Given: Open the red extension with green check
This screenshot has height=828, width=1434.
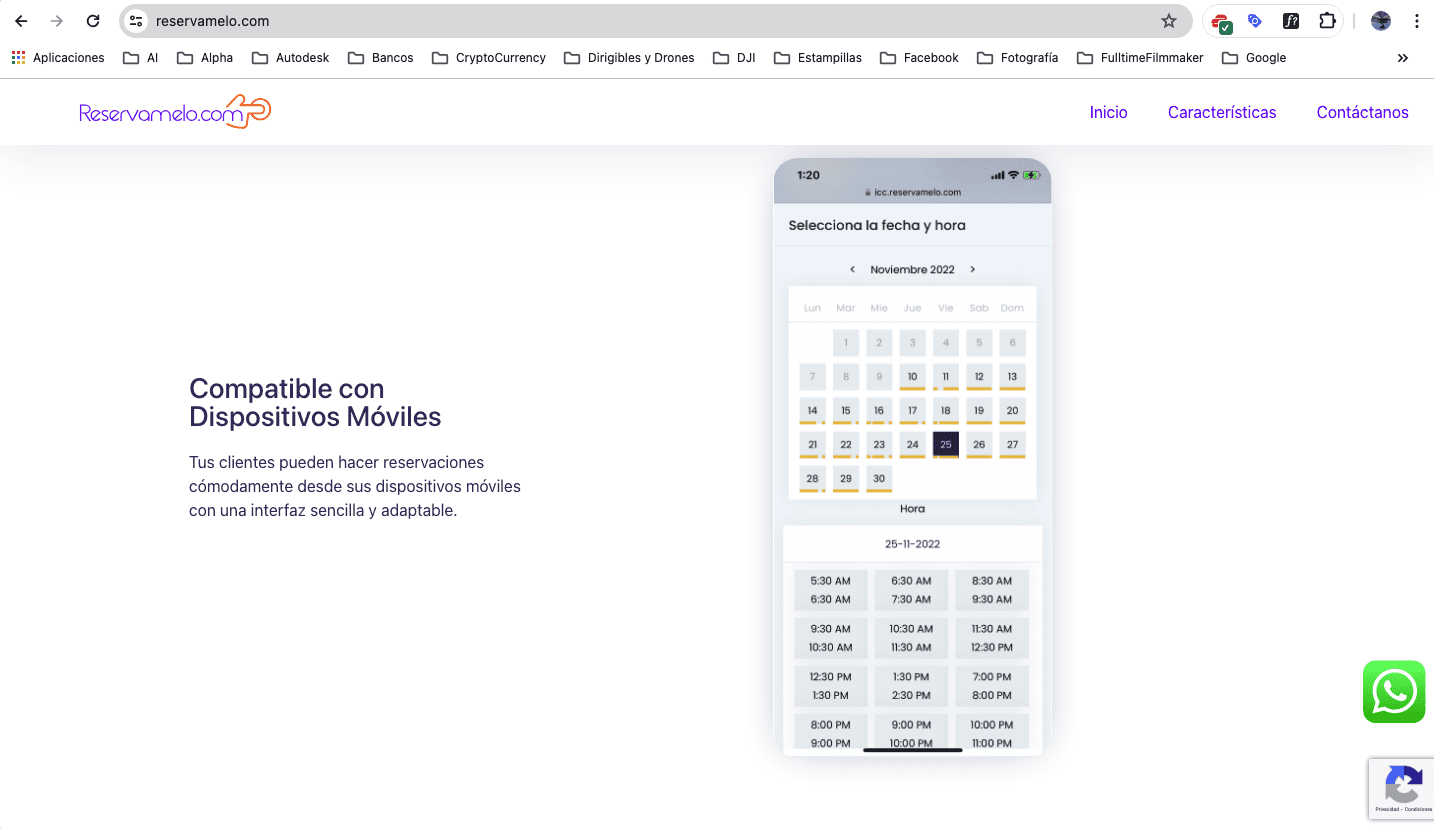Looking at the screenshot, I should click(1221, 21).
